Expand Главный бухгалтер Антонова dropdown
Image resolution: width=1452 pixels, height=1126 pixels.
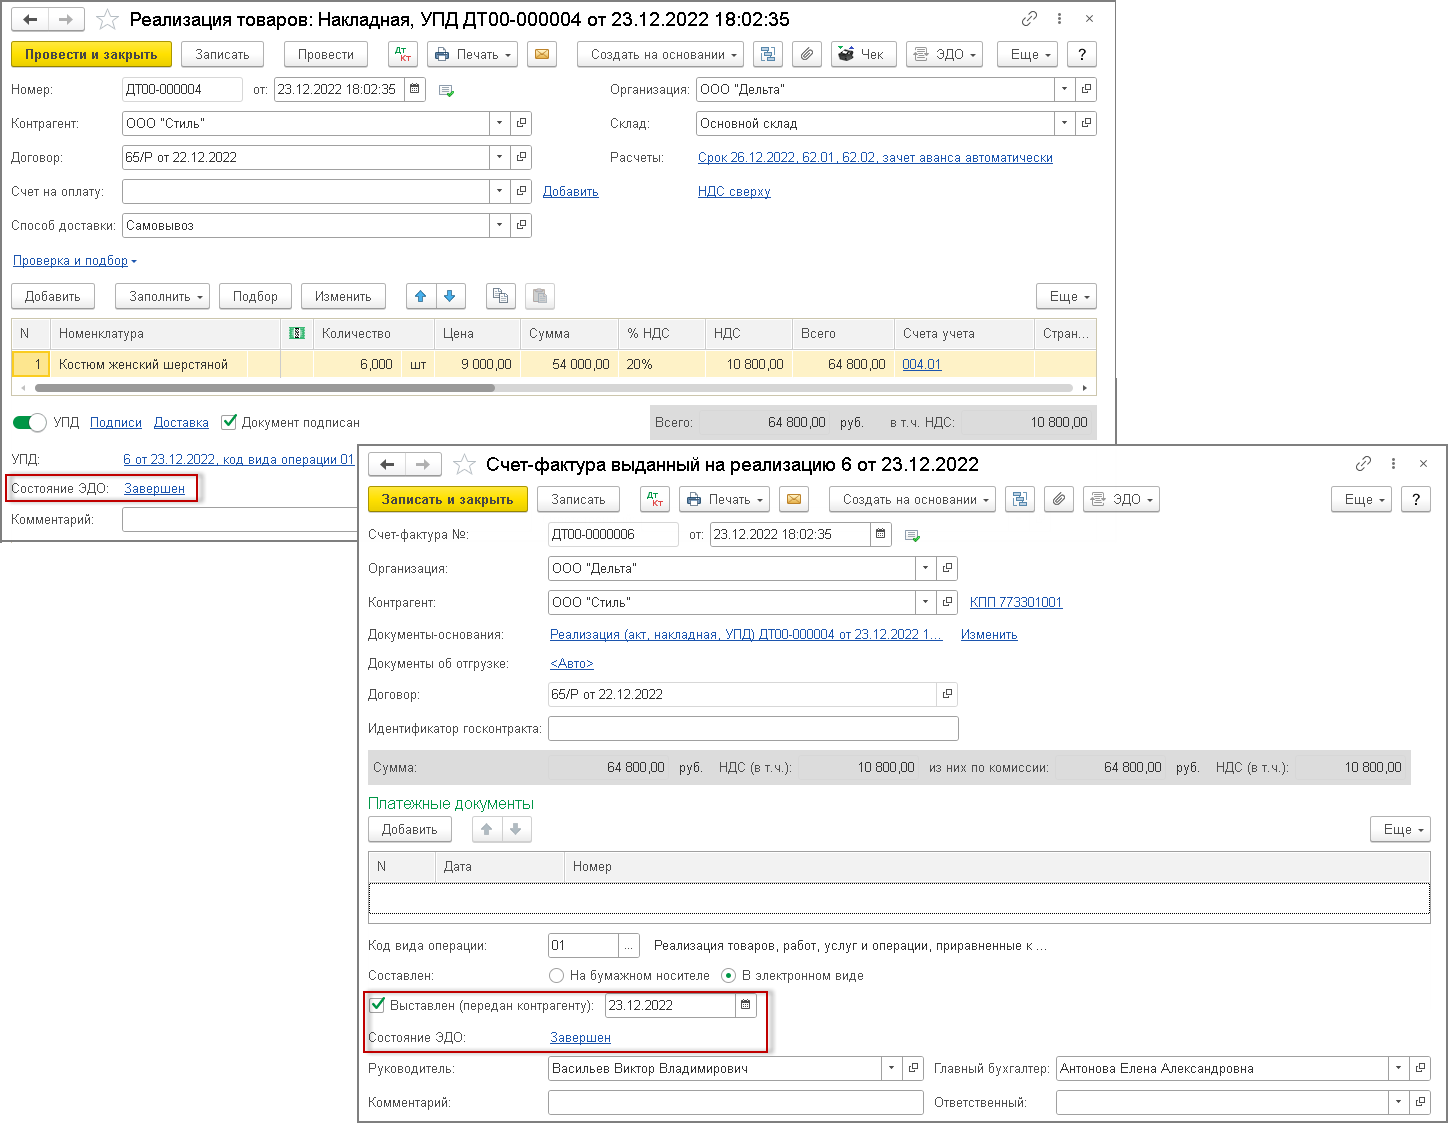(x=1399, y=1068)
